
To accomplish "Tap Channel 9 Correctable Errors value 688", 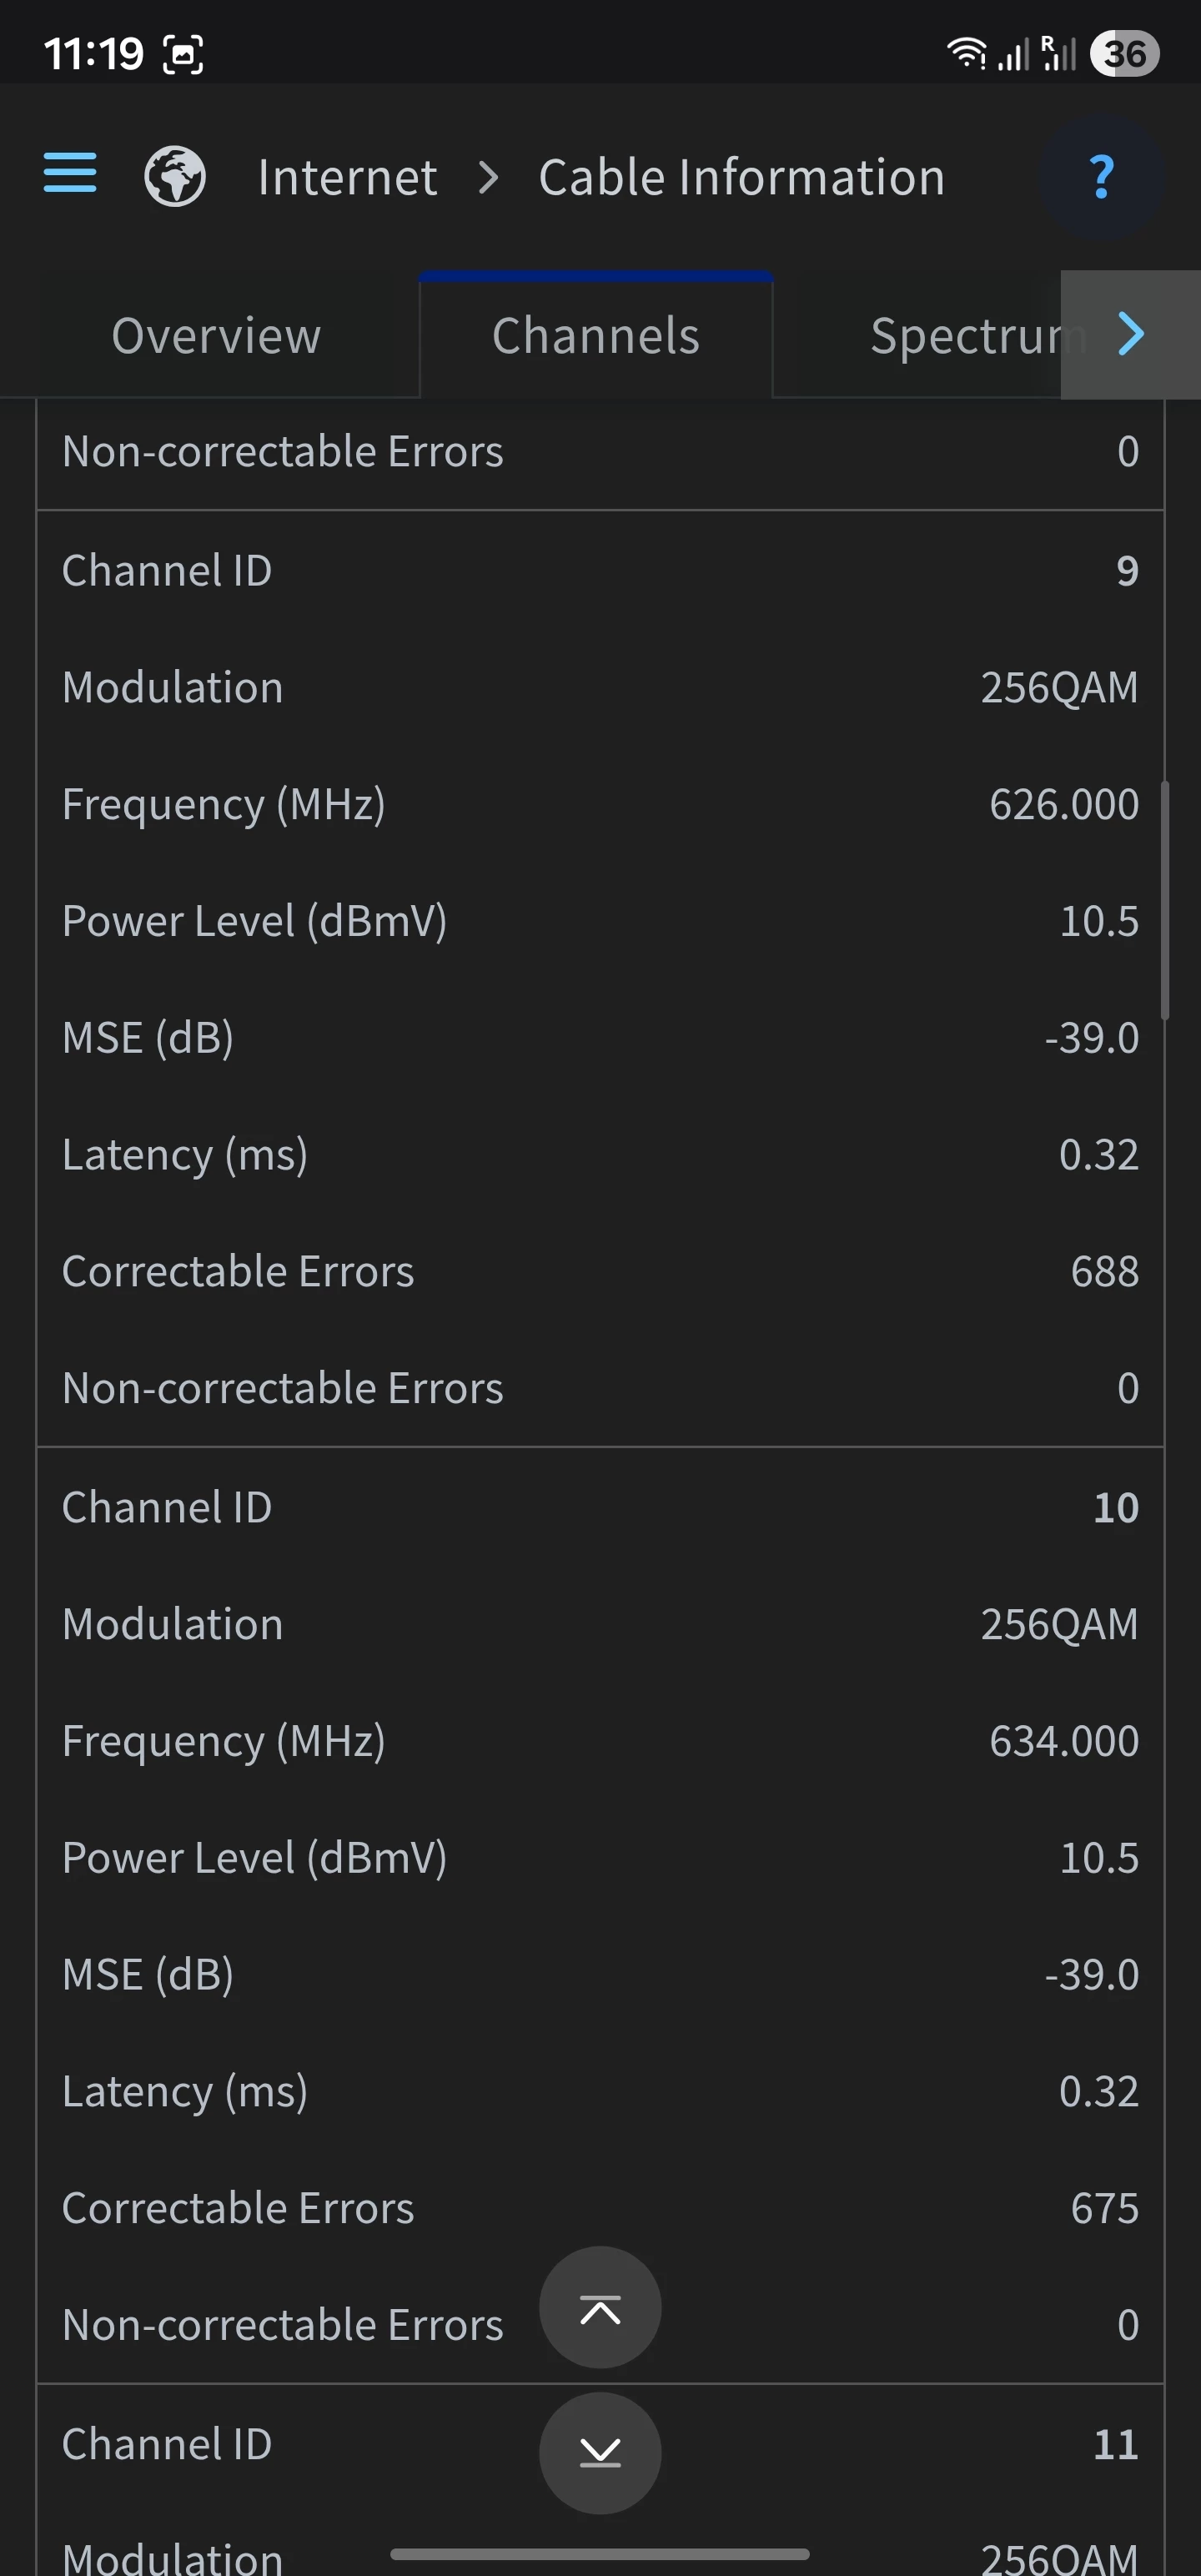I will 1104,1272.
